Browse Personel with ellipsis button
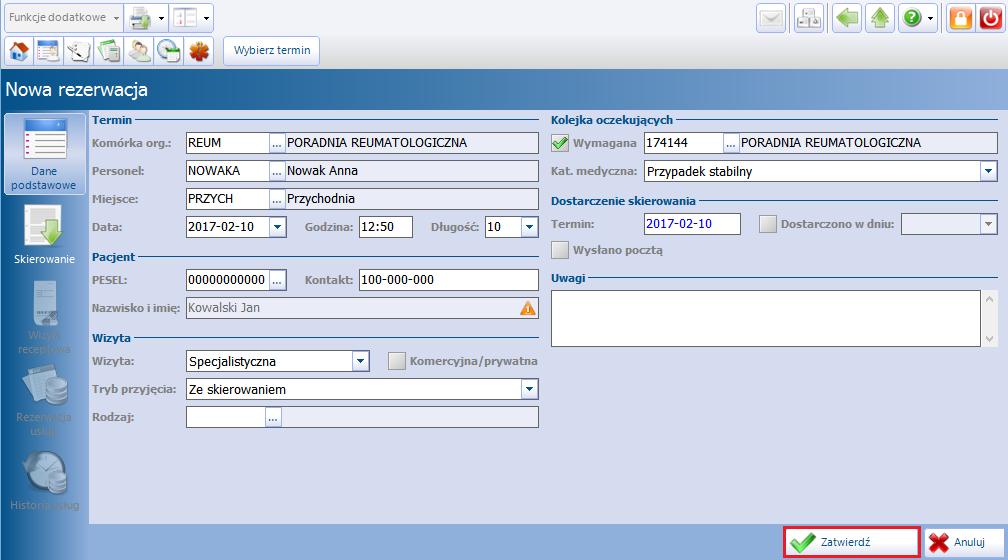The width and height of the screenshot is (1008, 560). coord(276,171)
